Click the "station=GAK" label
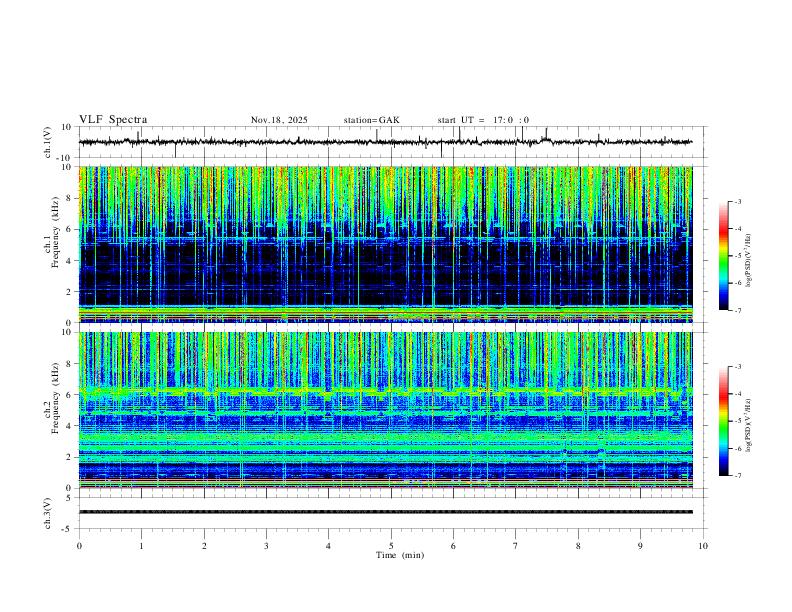The width and height of the screenshot is (792, 612). 371,120
